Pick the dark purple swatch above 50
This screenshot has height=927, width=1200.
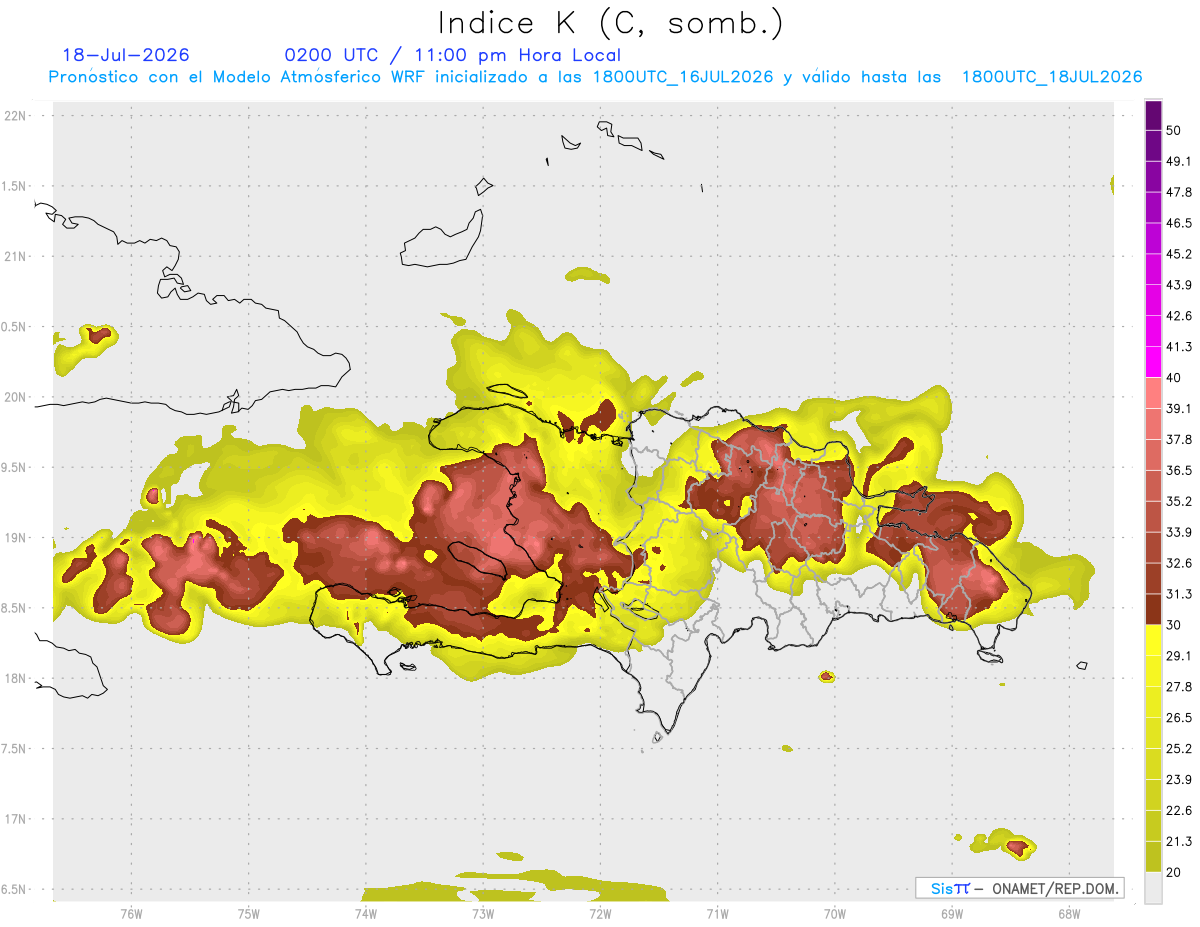pos(1153,115)
